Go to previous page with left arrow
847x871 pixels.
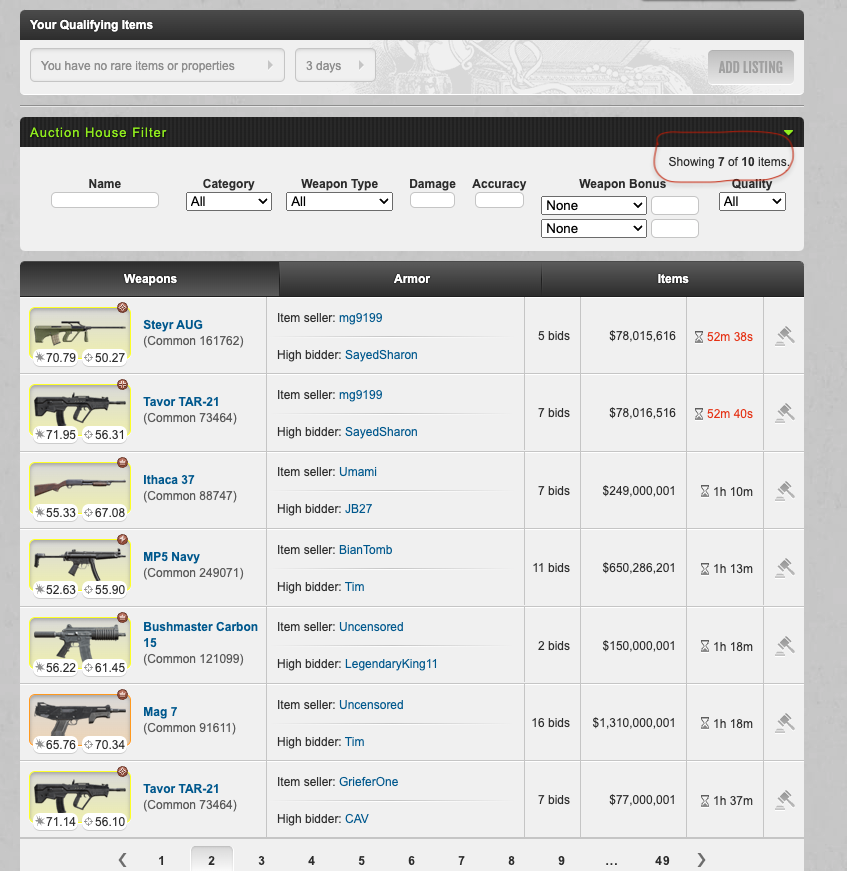(x=122, y=859)
